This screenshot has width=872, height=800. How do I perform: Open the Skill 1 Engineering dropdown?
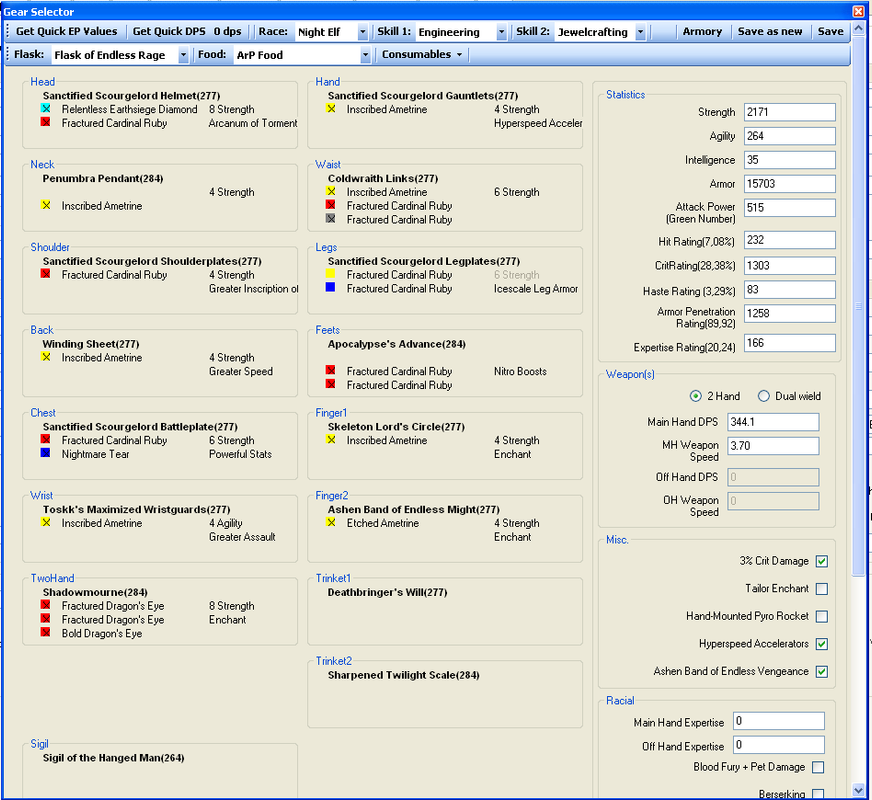(501, 32)
